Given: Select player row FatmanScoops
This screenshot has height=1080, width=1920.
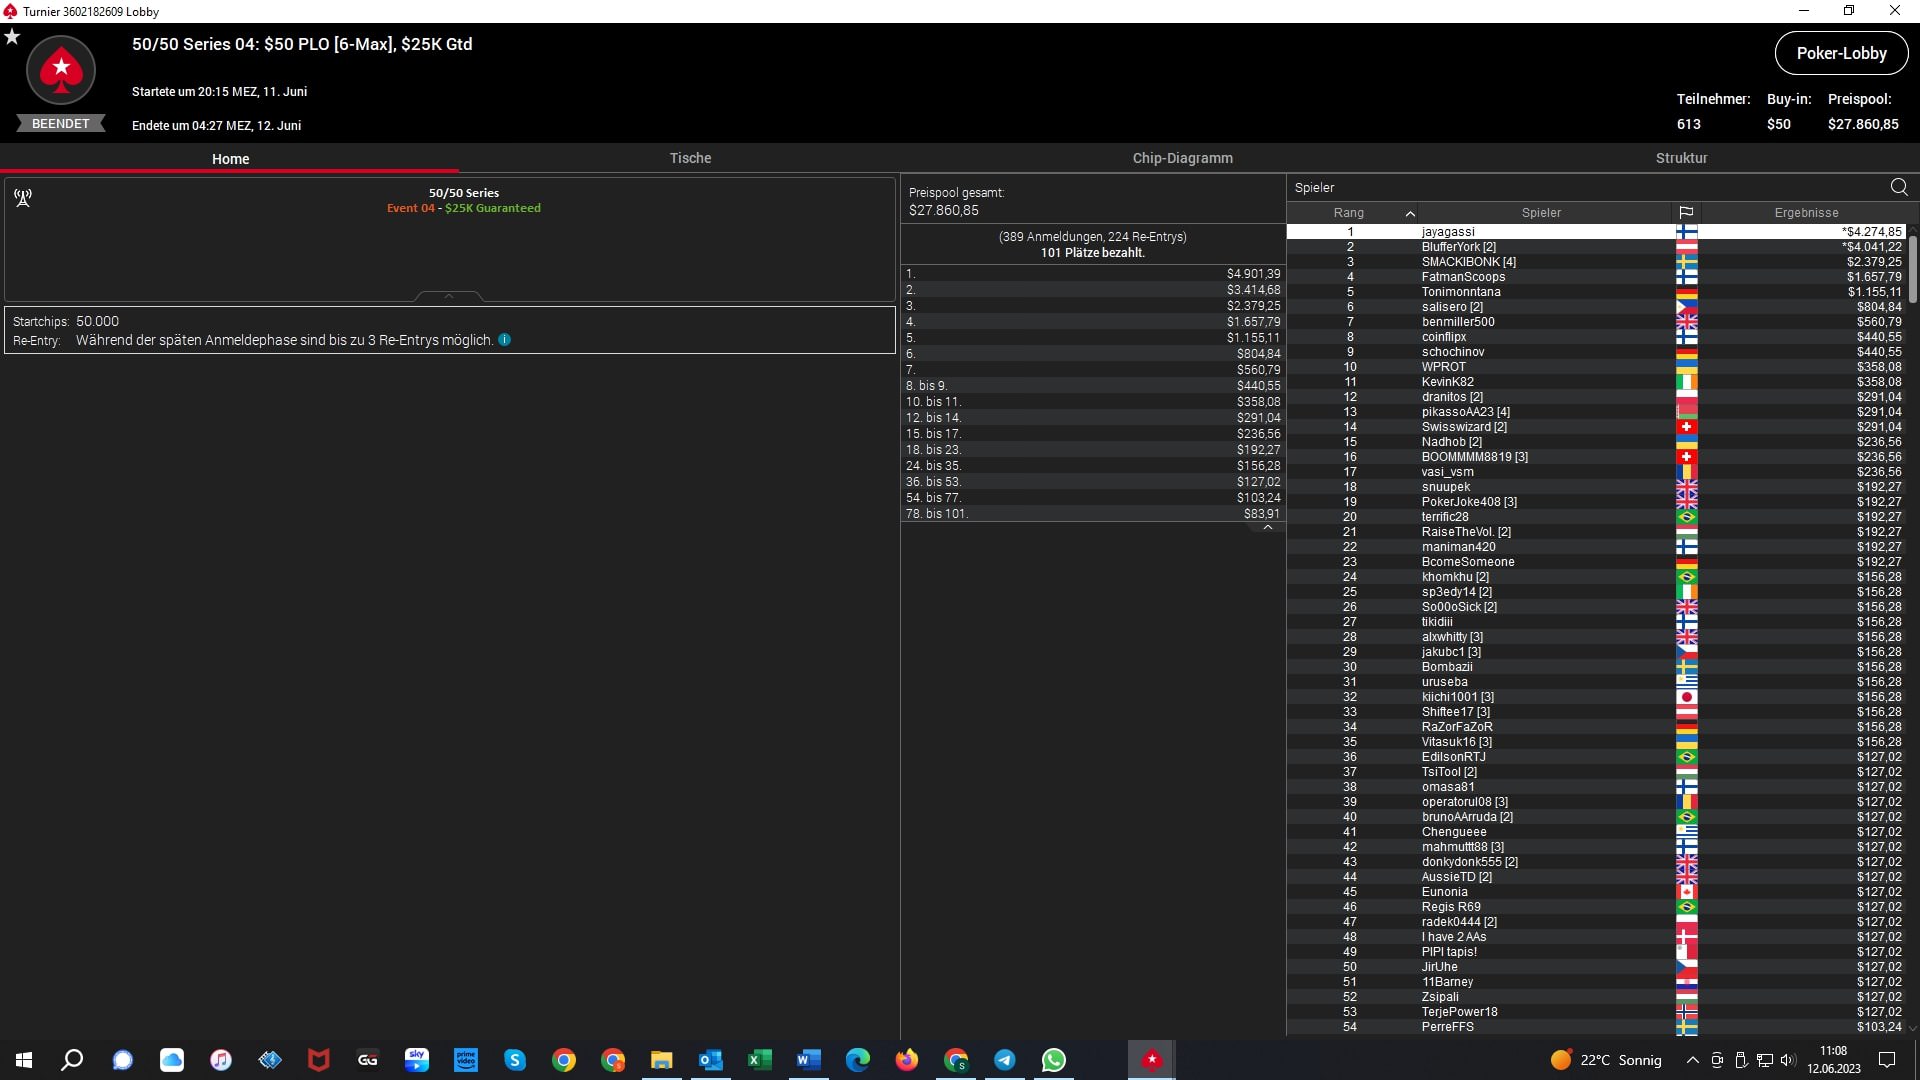Looking at the screenshot, I should (1596, 277).
